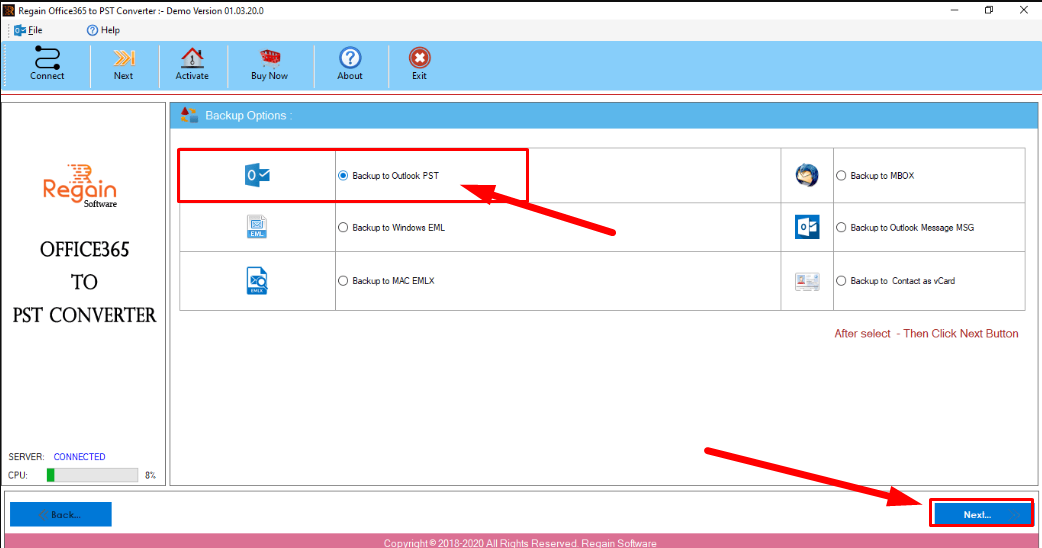This screenshot has height=548, width=1042.
Task: Close the converter window
Action: click(x=1023, y=10)
